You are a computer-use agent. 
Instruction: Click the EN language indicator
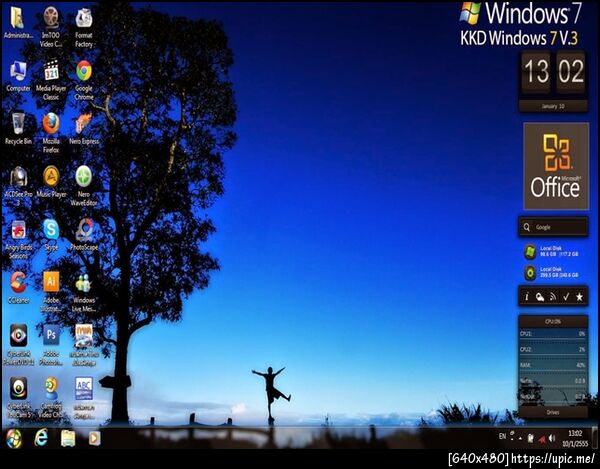503,436
